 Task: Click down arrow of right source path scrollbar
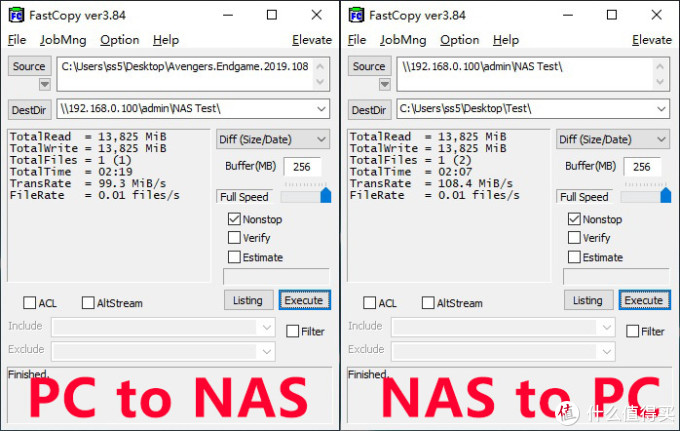pos(660,82)
